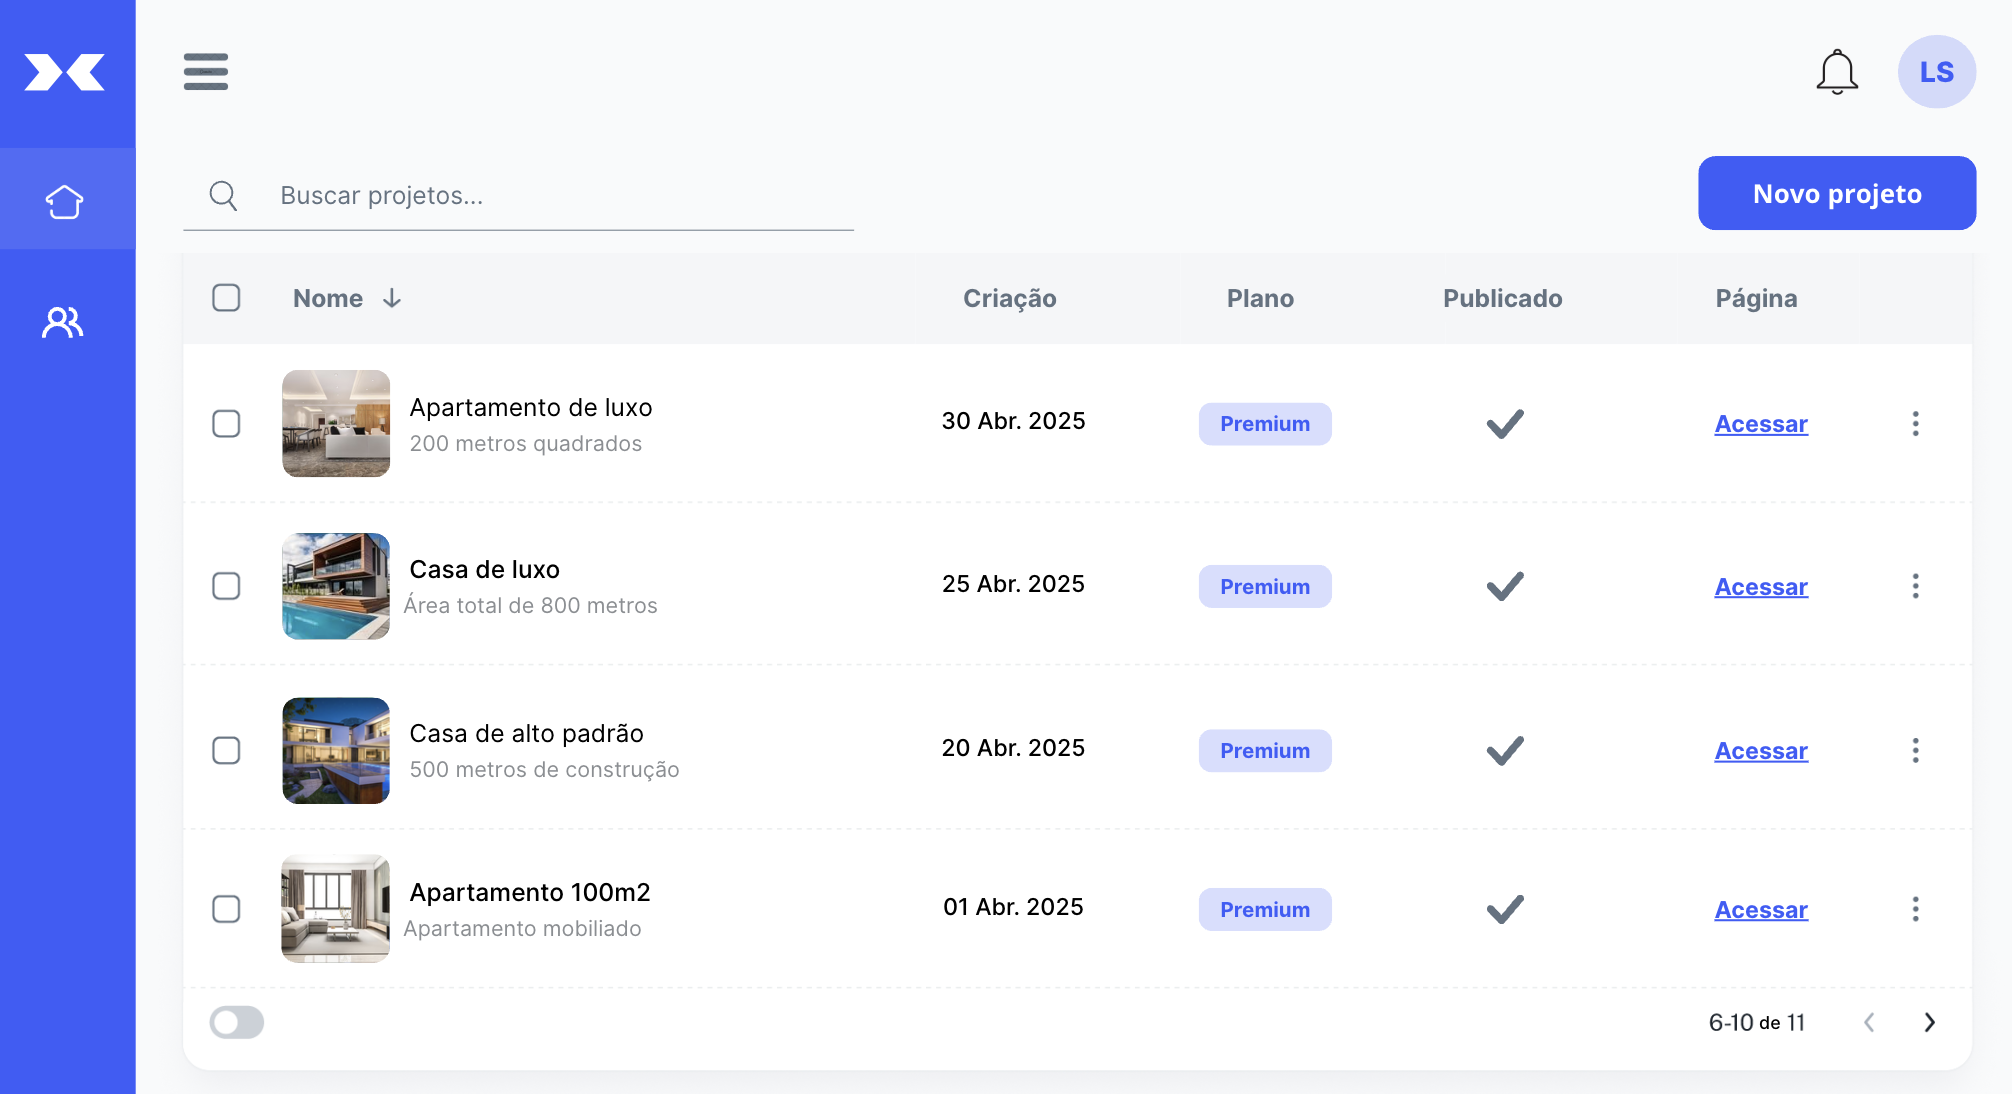Screen dimensions: 2012x1094
Task: Go to the next page with the right chevron
Action: (1930, 1022)
